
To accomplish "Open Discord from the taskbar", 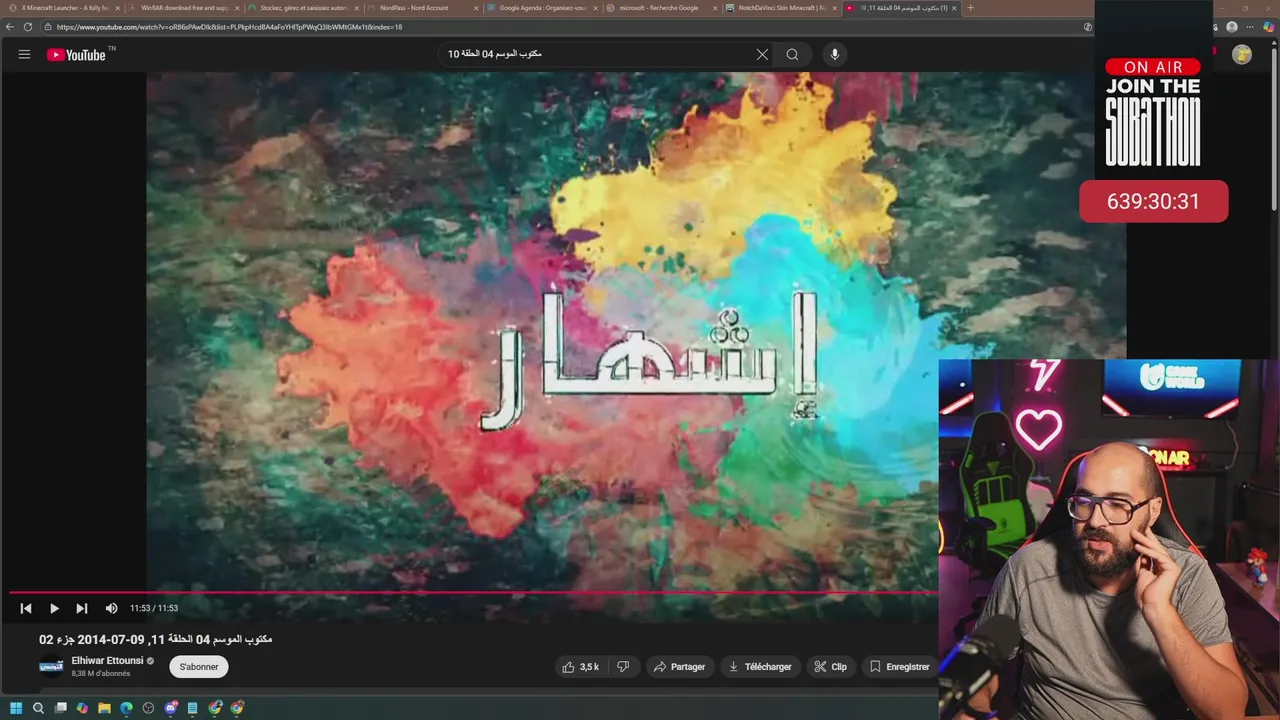I will coord(170,708).
